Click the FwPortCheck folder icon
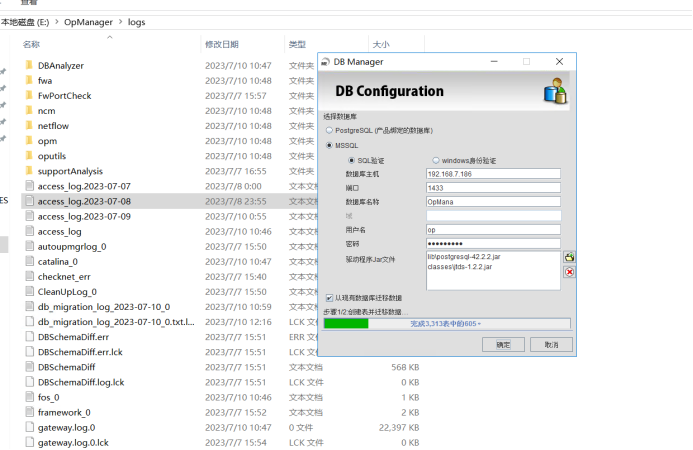693x450 pixels. click(x=29, y=95)
